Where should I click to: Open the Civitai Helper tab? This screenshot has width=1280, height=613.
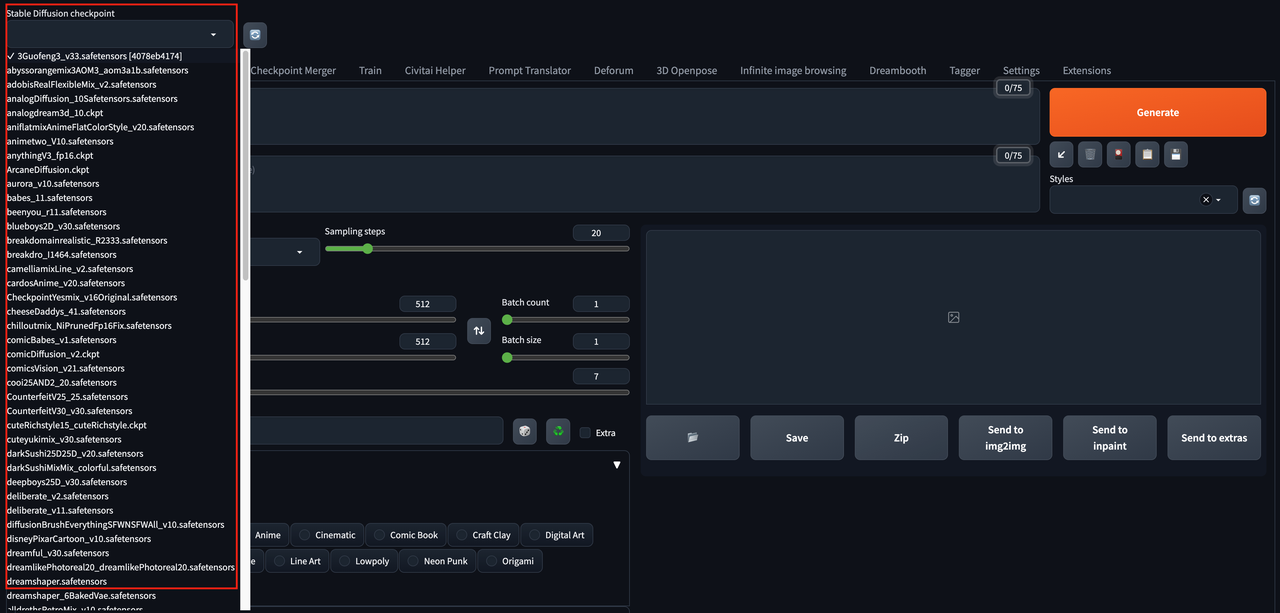[435, 71]
